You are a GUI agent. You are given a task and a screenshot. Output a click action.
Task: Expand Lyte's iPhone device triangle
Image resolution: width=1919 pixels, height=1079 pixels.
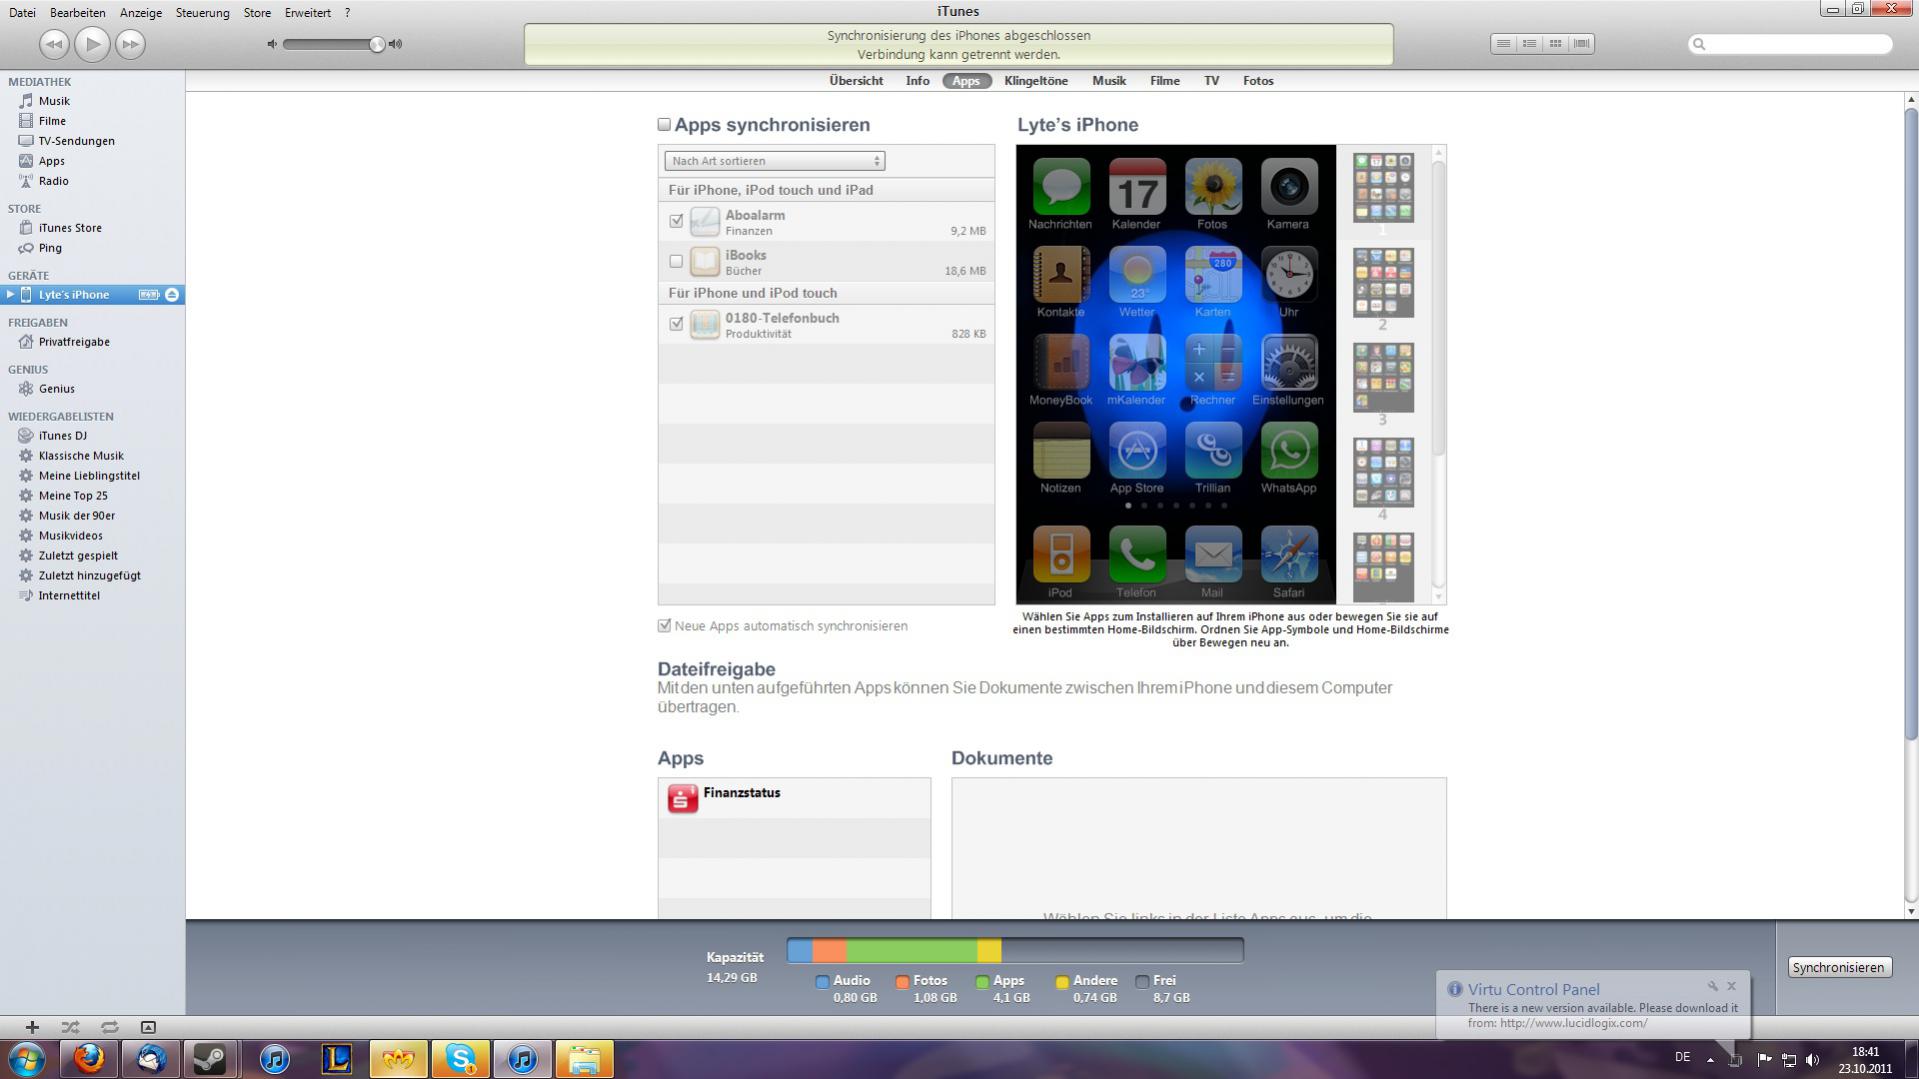(x=10, y=295)
